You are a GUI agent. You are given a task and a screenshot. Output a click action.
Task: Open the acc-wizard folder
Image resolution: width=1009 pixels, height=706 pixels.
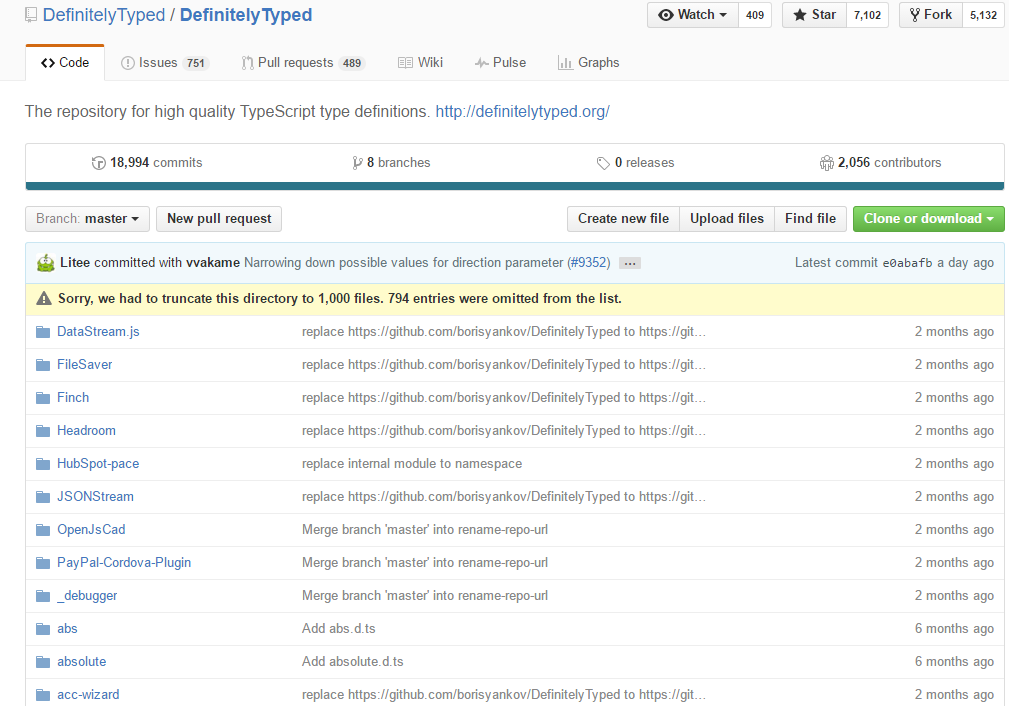(x=88, y=694)
